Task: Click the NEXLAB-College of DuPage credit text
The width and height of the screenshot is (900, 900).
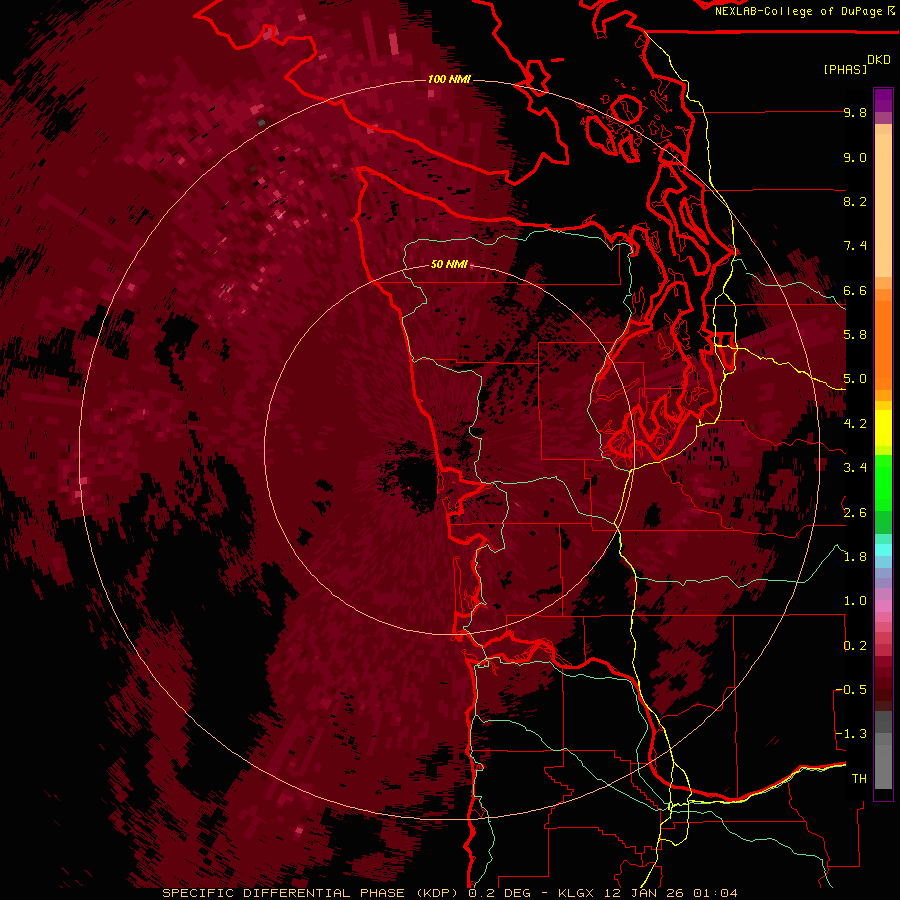Action: [798, 11]
